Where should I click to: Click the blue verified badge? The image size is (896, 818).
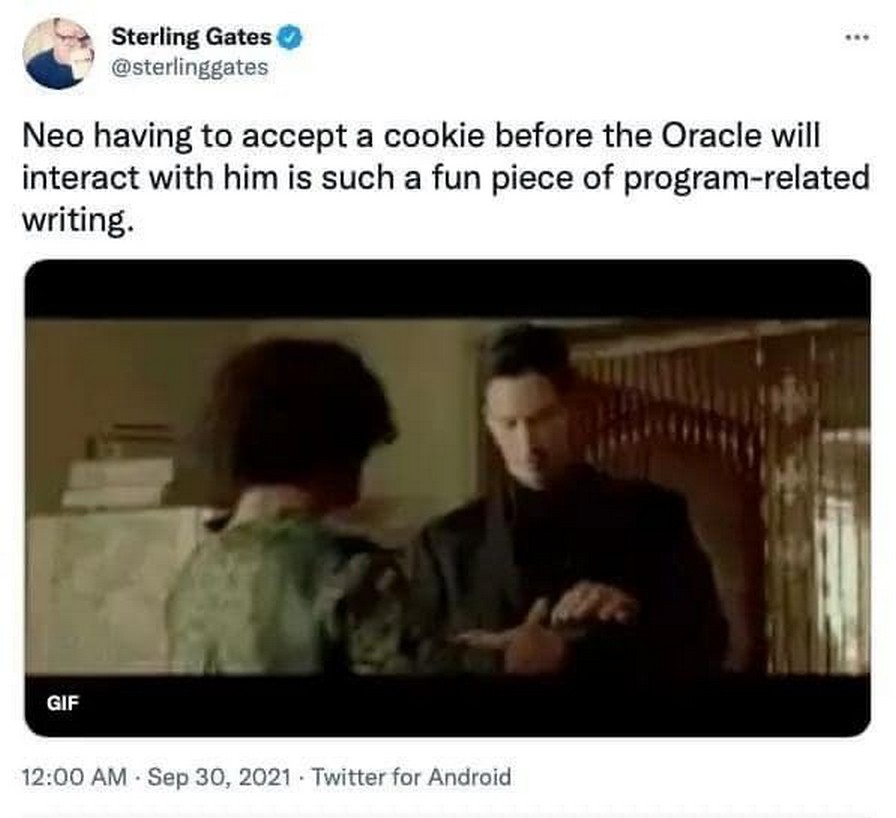pos(290,38)
